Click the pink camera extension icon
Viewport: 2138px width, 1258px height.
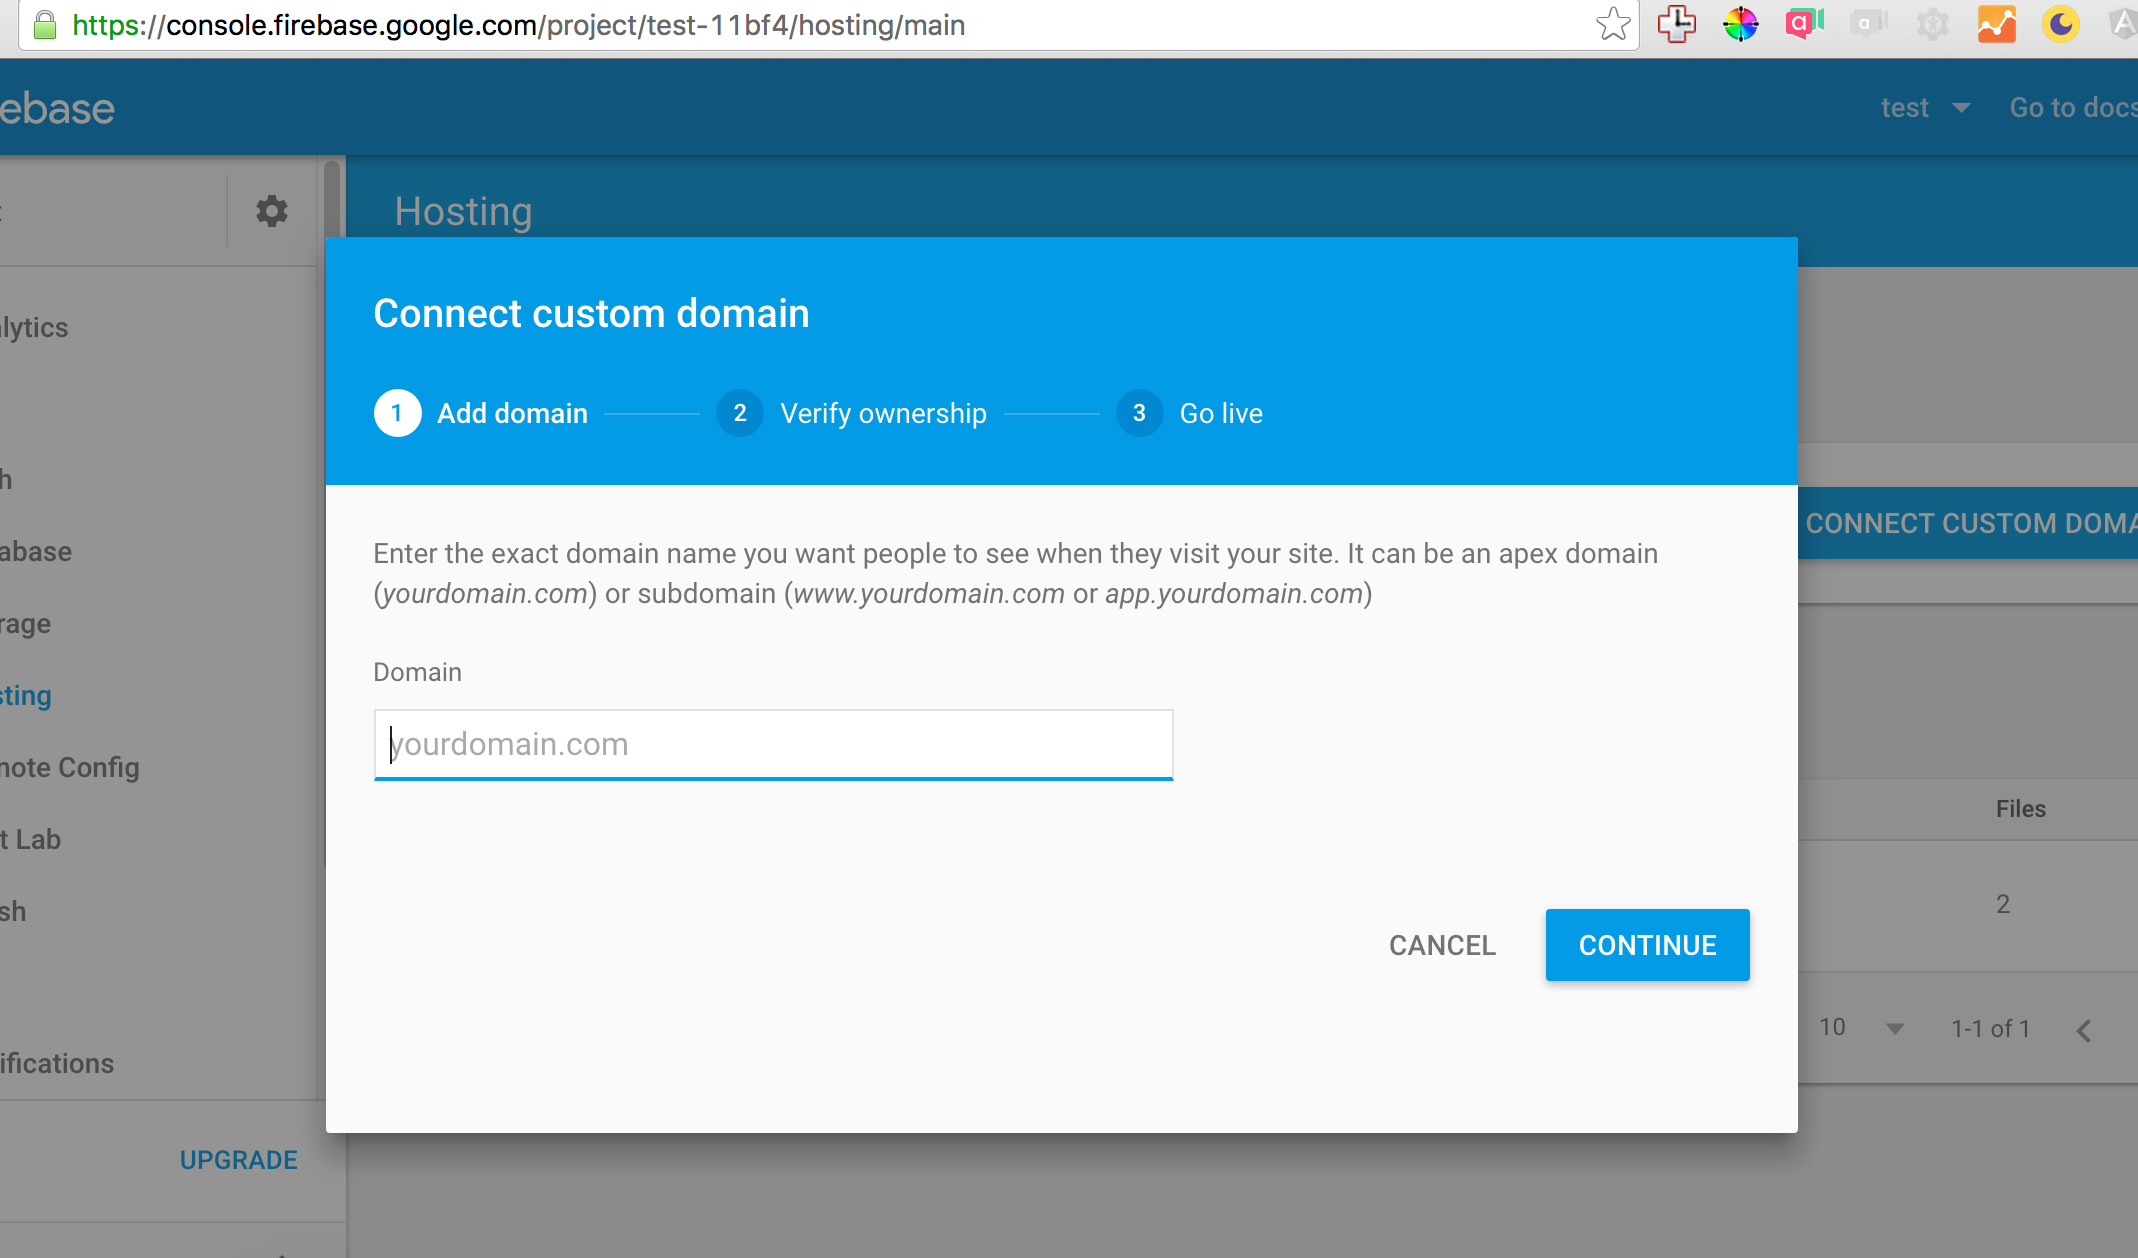click(x=1804, y=24)
